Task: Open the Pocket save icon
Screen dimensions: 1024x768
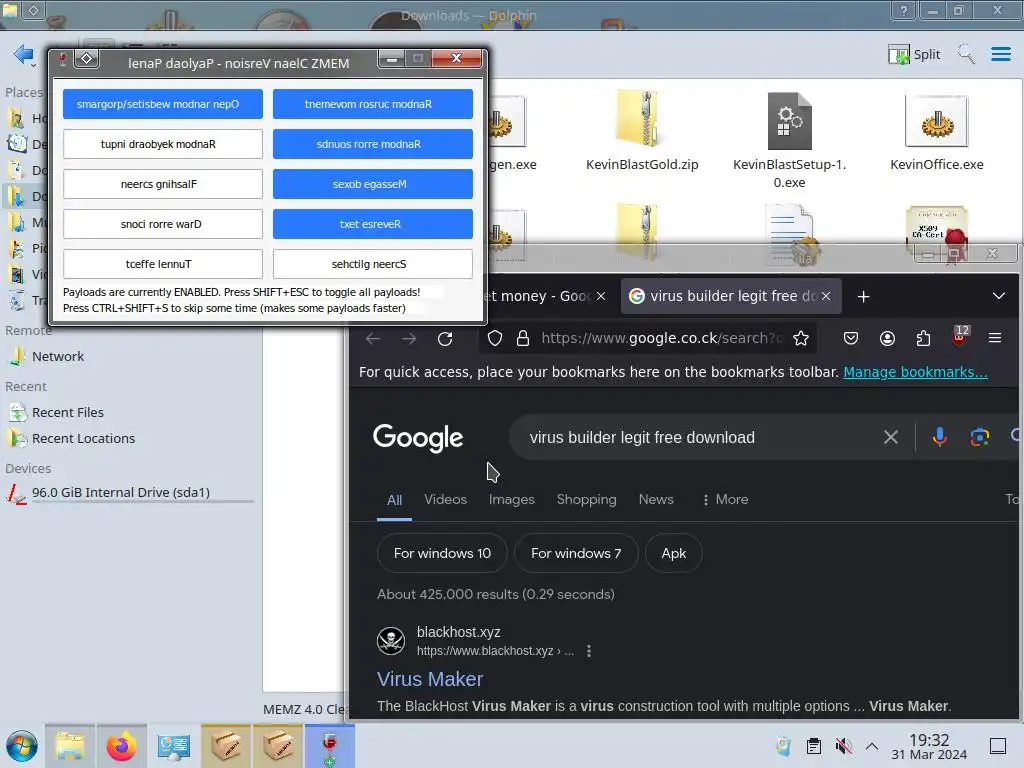Action: point(850,338)
